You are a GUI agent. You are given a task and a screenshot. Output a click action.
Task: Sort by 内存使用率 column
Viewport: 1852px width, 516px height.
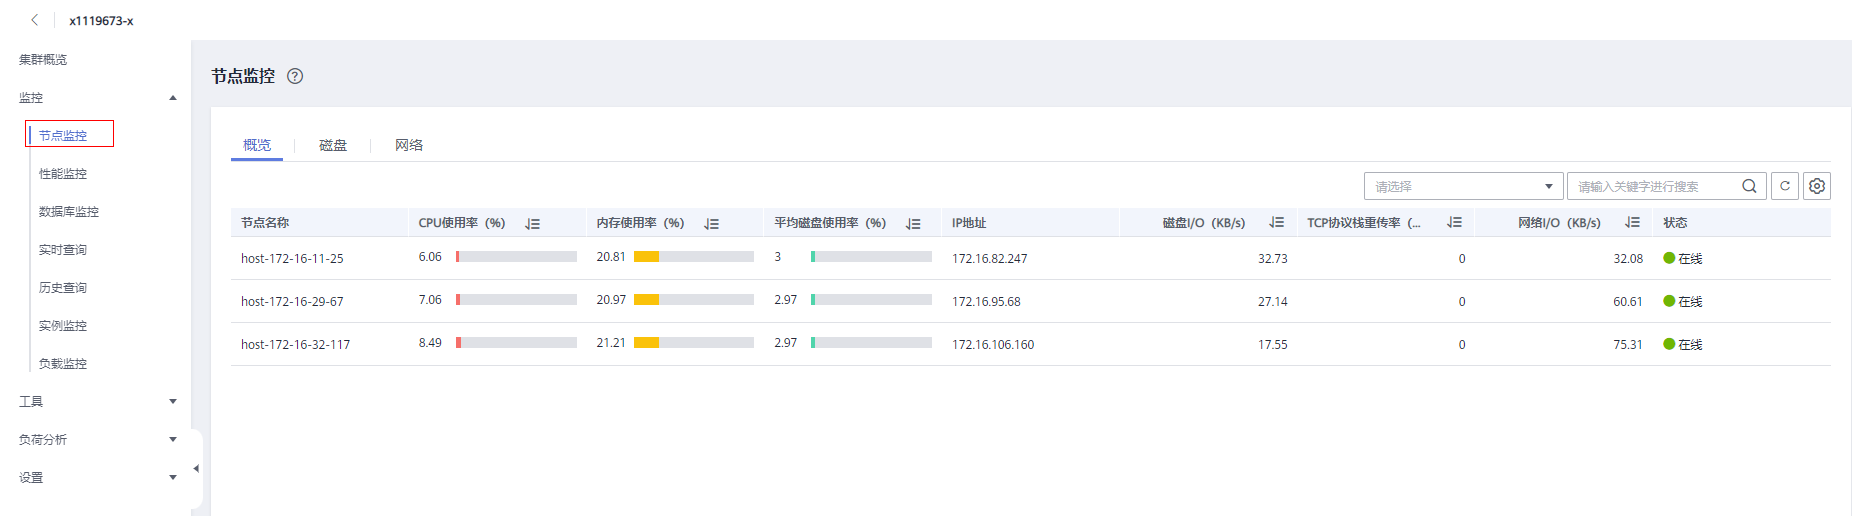711,223
